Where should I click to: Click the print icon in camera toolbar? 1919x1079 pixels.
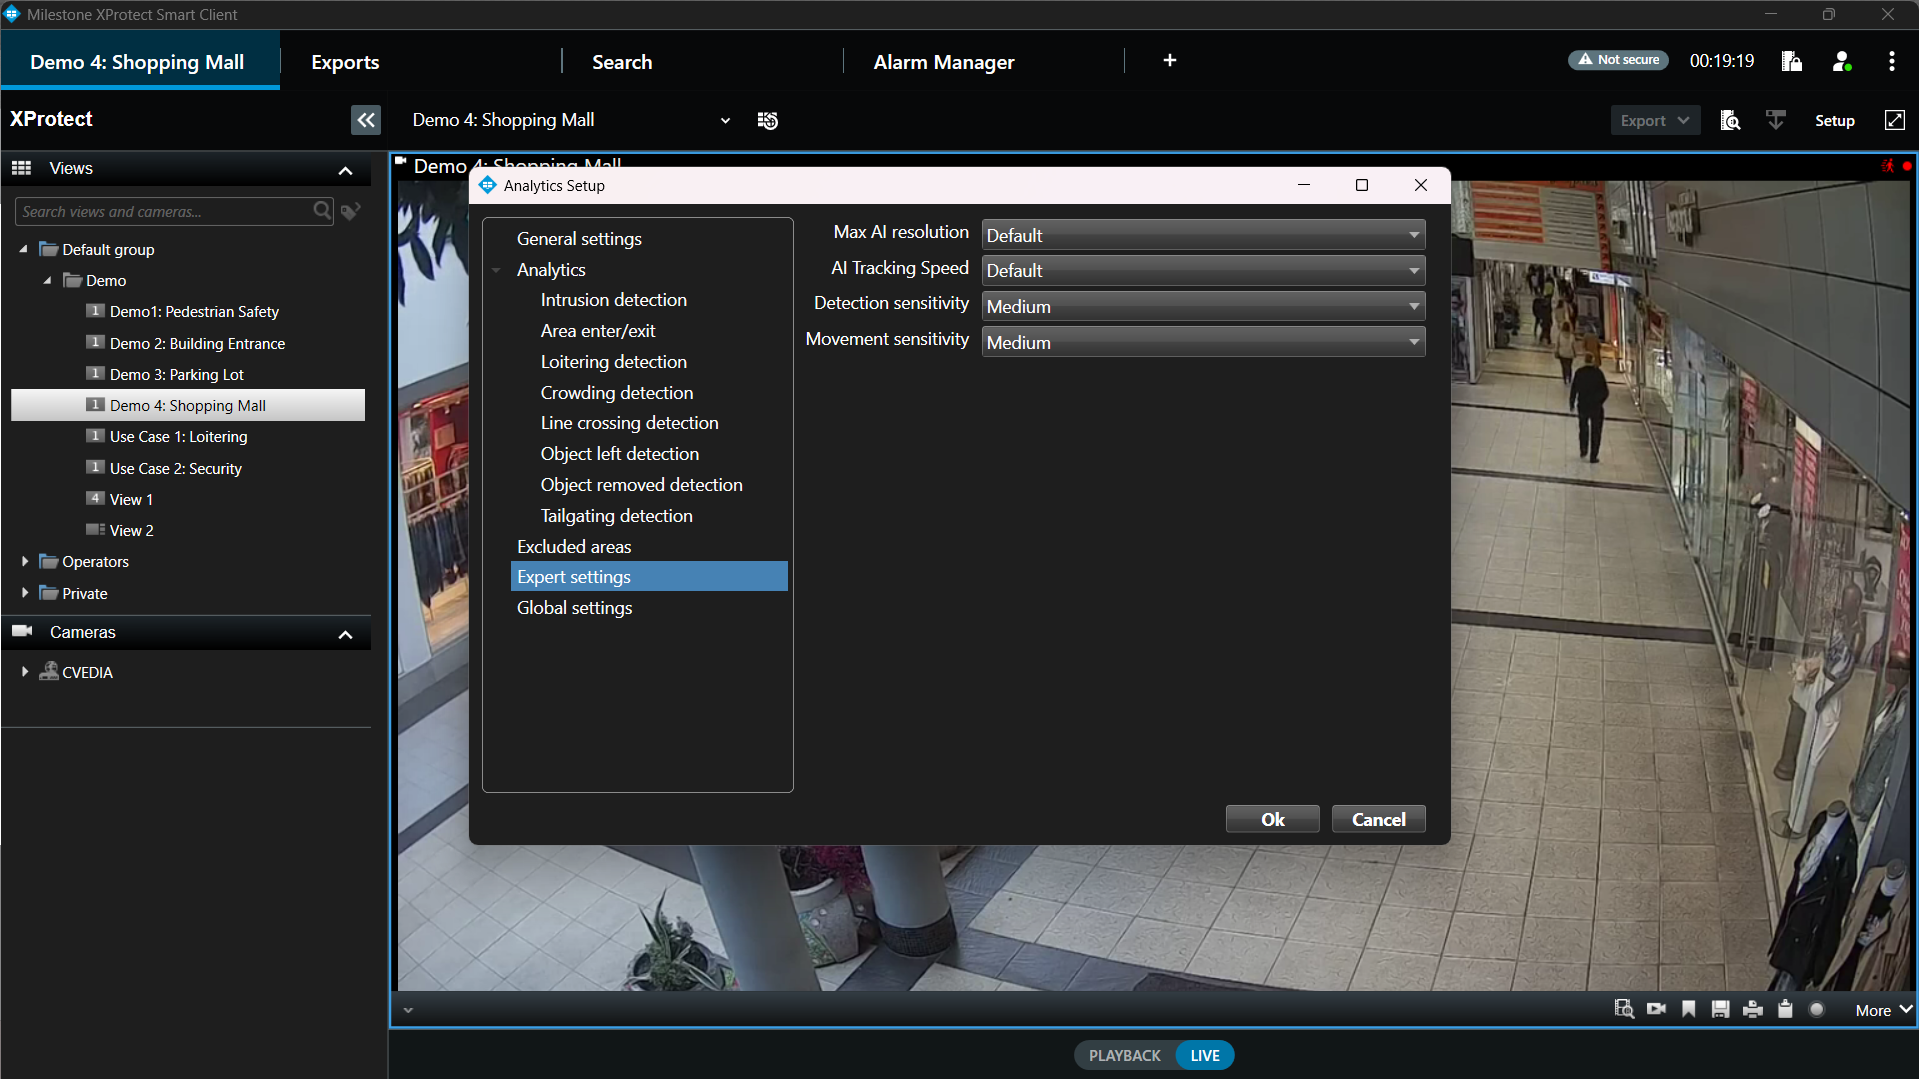click(x=1752, y=1009)
